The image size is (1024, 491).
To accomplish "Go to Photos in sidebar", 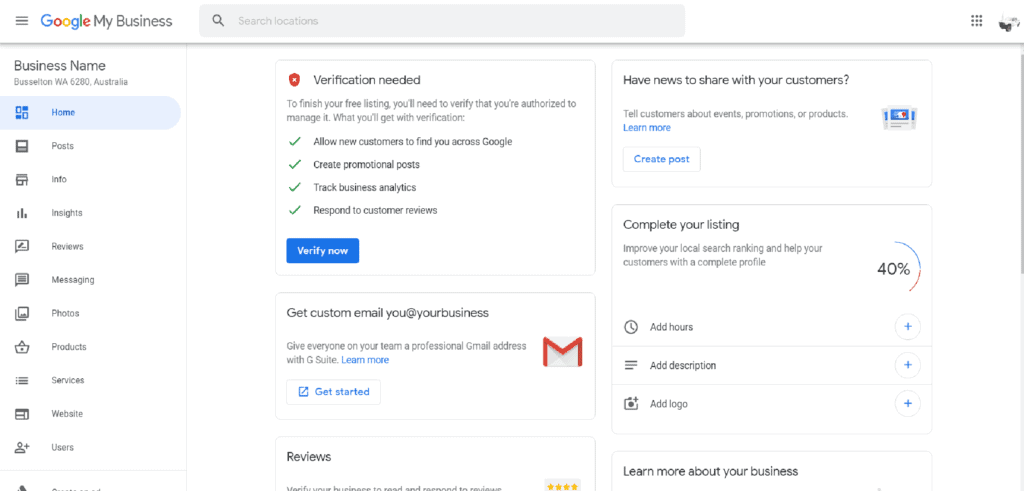I will 90,313.
